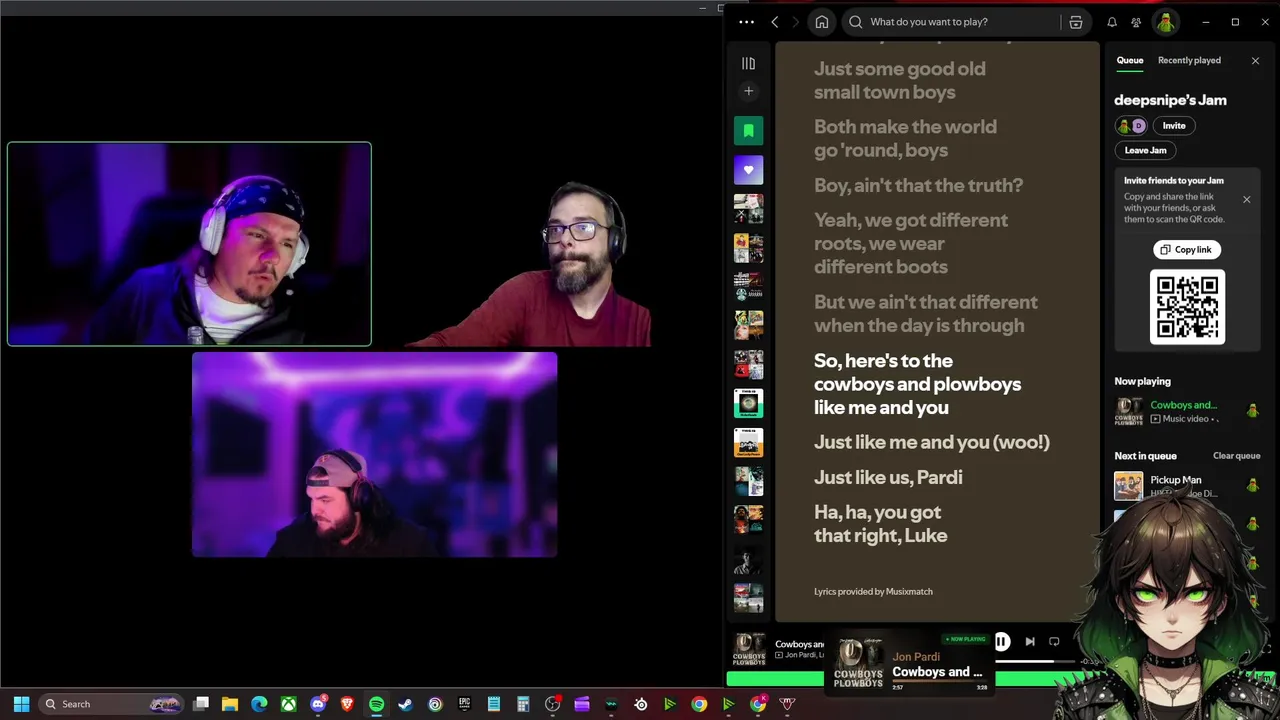The width and height of the screenshot is (1280, 720).
Task: Toggle repeat mode
Action: click(1054, 642)
